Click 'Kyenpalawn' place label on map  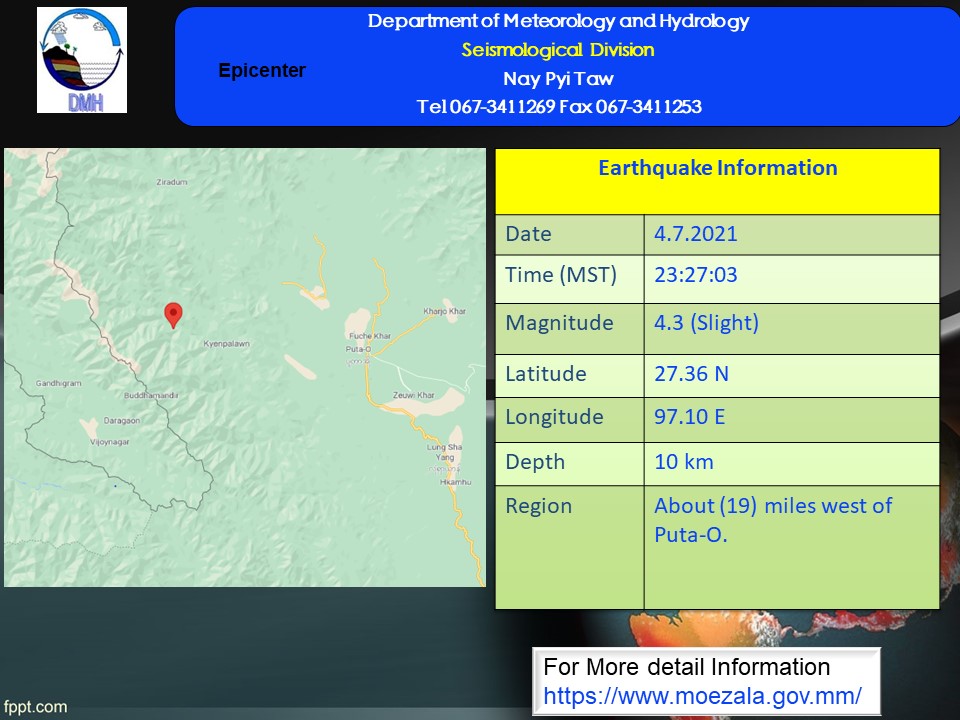[x=227, y=343]
